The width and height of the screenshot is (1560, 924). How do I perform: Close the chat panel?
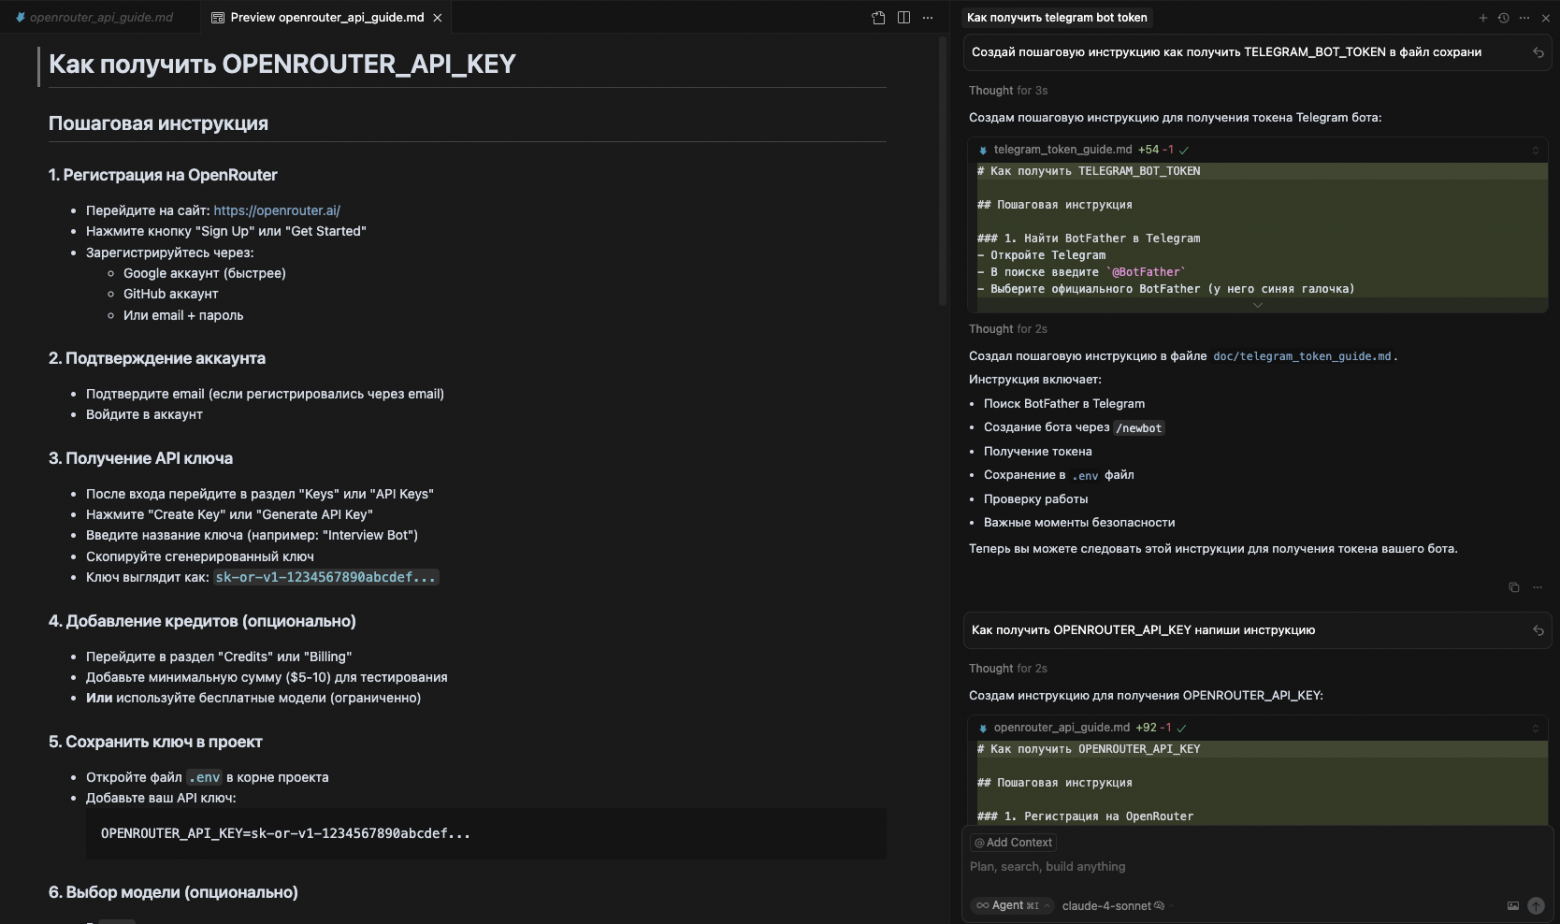[1546, 18]
